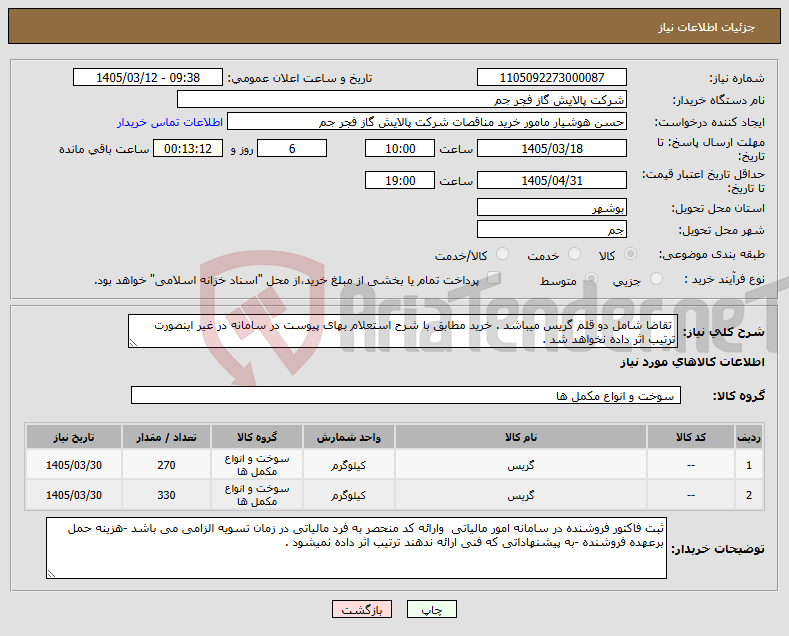Image resolution: width=789 pixels, height=636 pixels.
Task: Click the buyer organization name field
Action: 402,100
